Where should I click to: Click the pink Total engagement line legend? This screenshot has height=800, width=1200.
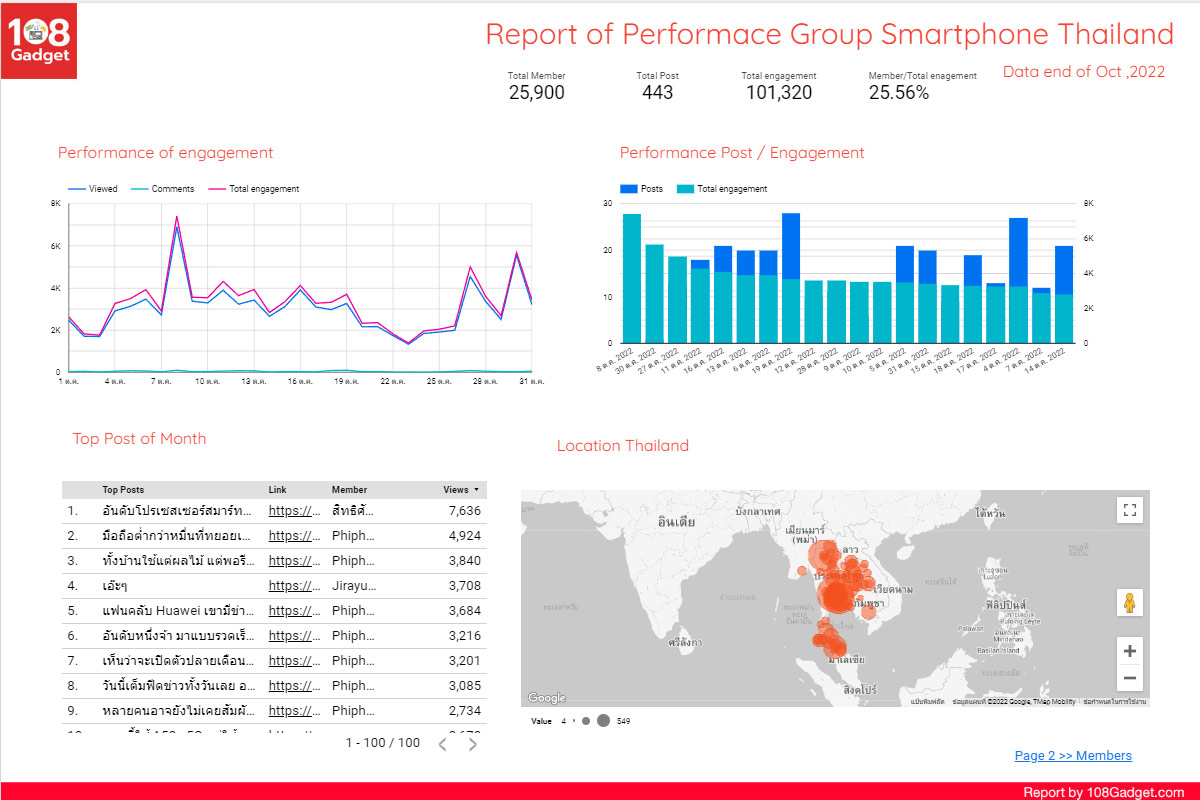[x=253, y=189]
